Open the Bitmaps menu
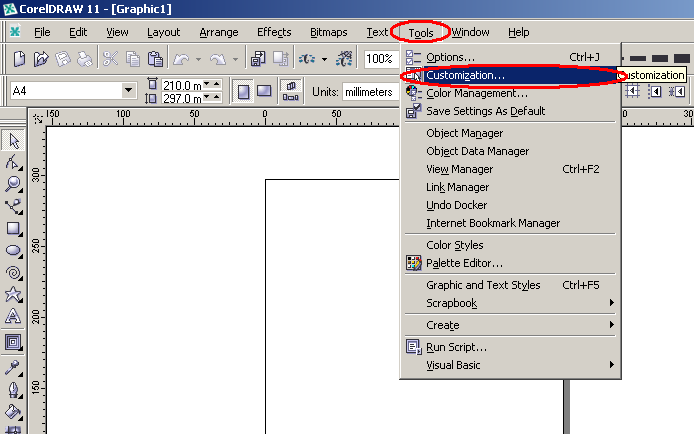The width and height of the screenshot is (694, 434). 328,32
